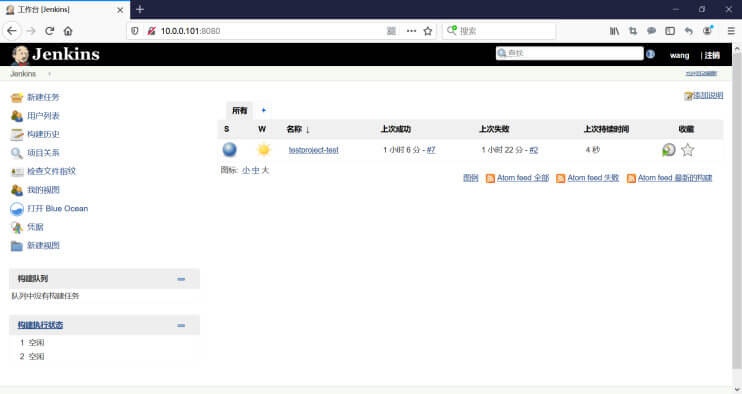Collapse the 构建队列 panel
Screen dimensions: 742x394
point(181,279)
